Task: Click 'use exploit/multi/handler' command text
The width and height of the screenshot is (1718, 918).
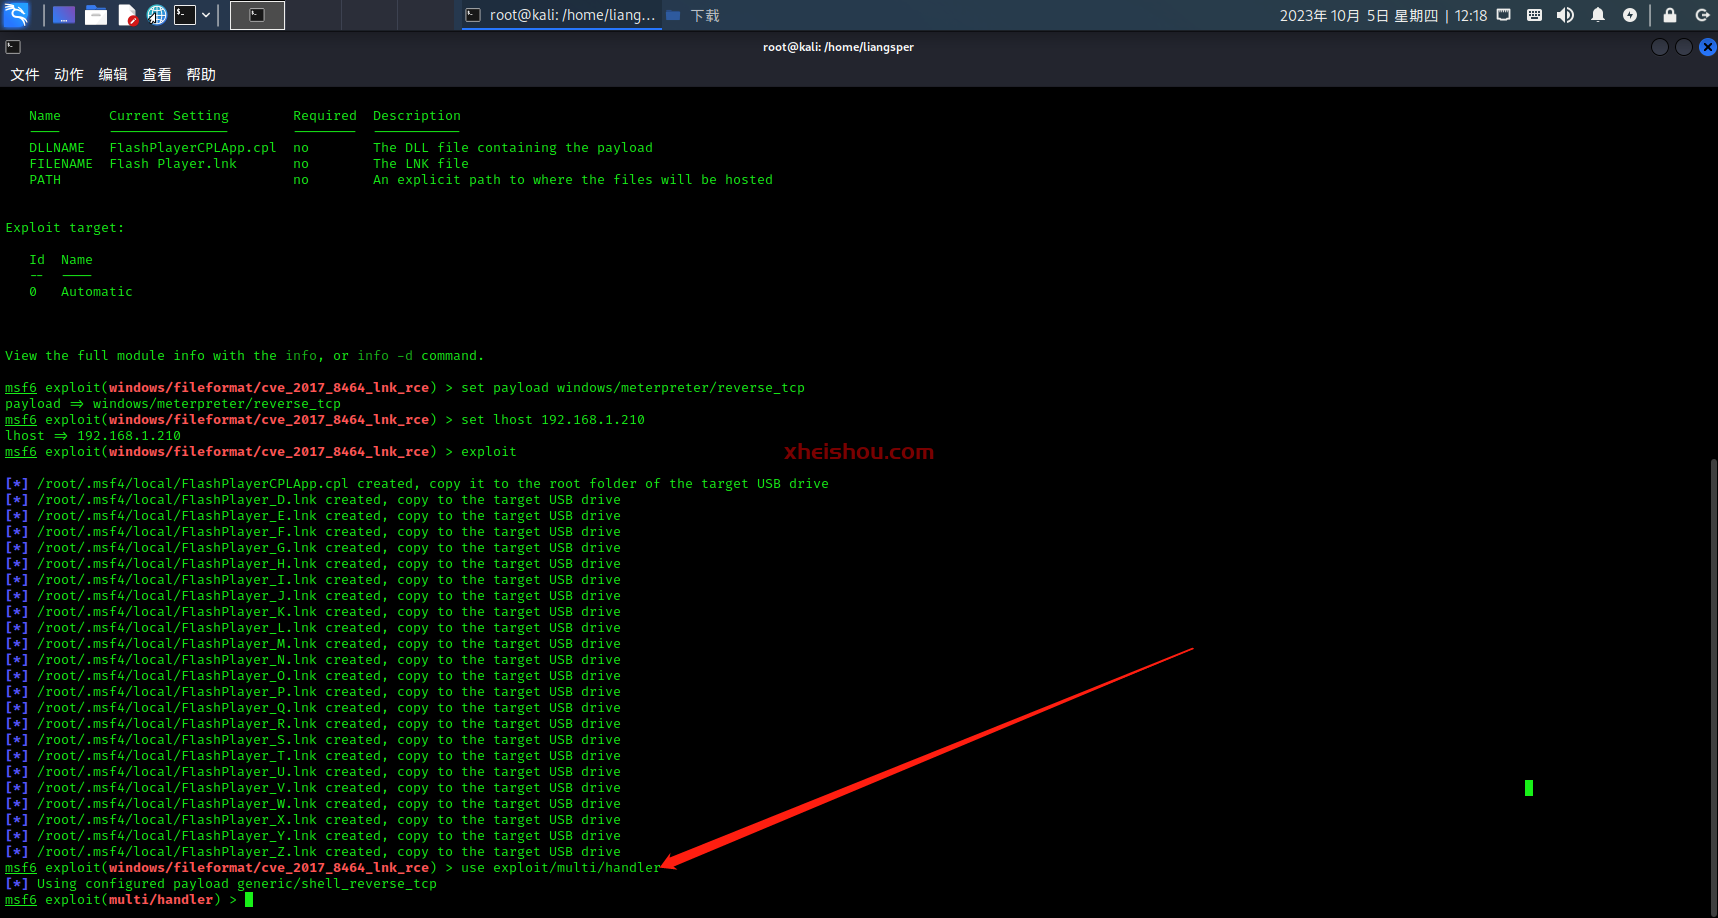Action: (561, 868)
